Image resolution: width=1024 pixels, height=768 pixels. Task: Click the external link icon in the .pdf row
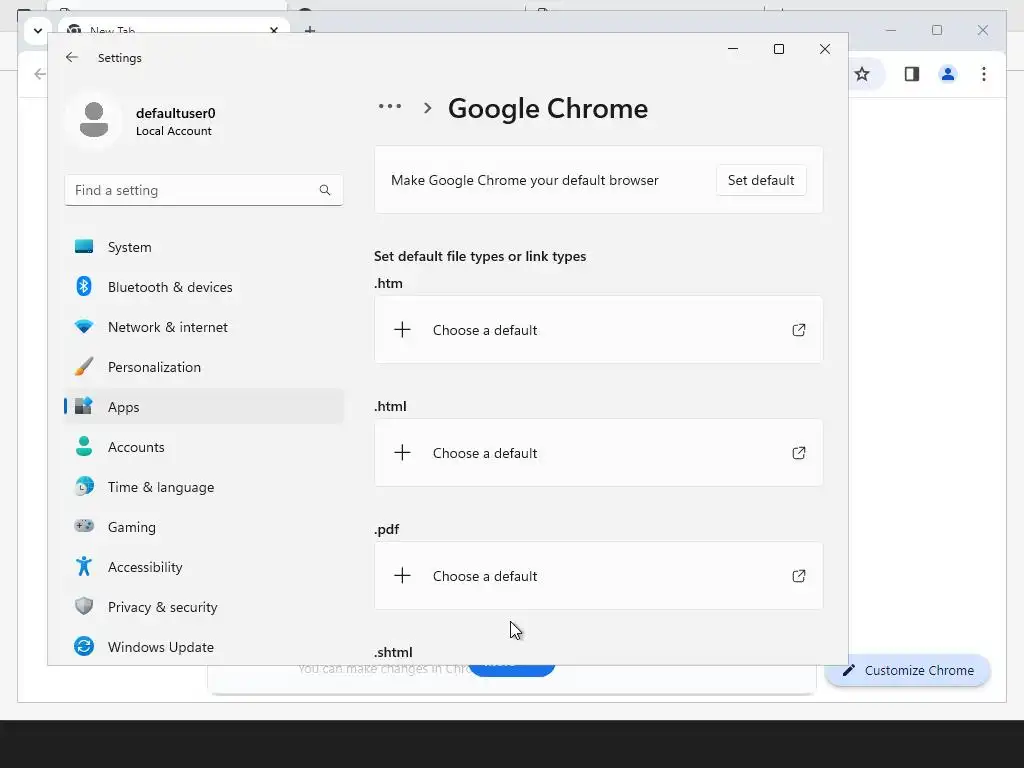pyautogui.click(x=798, y=575)
